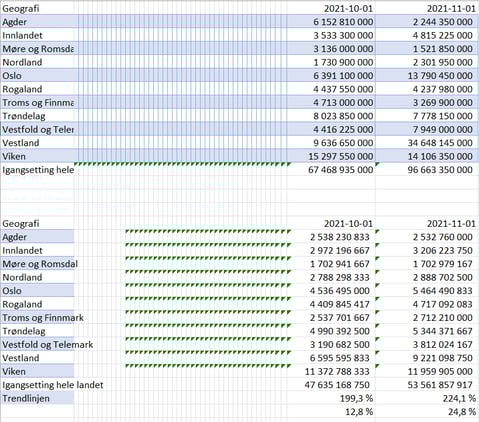The width and height of the screenshot is (479, 422).
Task: Click on 3 269 900 000
Action: [443, 103]
